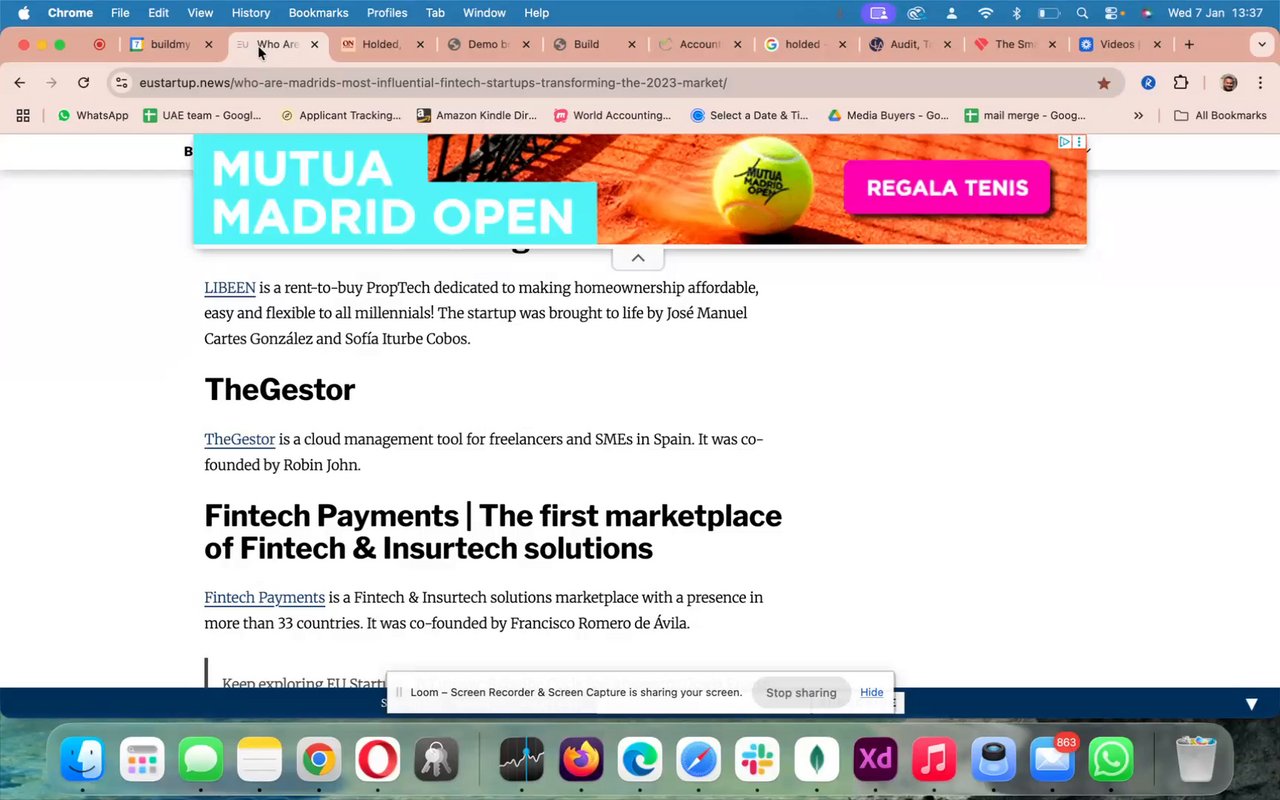Expand hidden bookmarks with double chevron
The width and height of the screenshot is (1280, 800).
click(1138, 115)
